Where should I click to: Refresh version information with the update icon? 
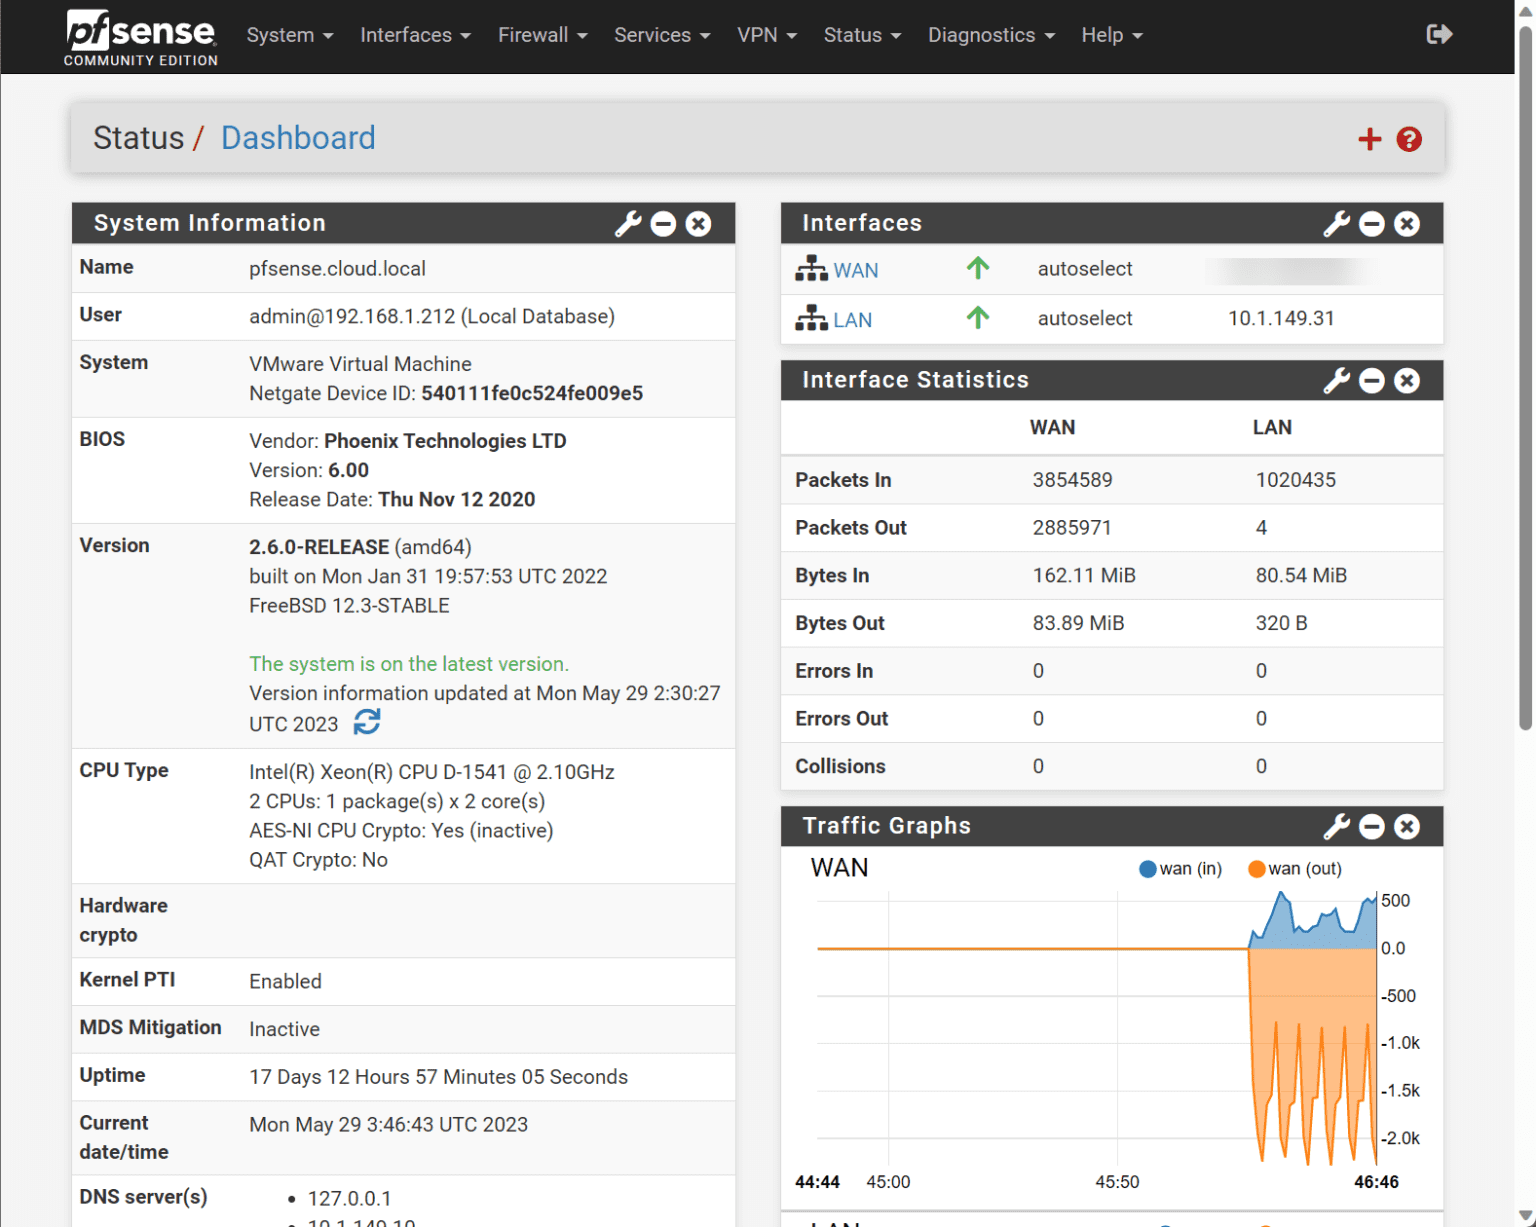pyautogui.click(x=367, y=722)
